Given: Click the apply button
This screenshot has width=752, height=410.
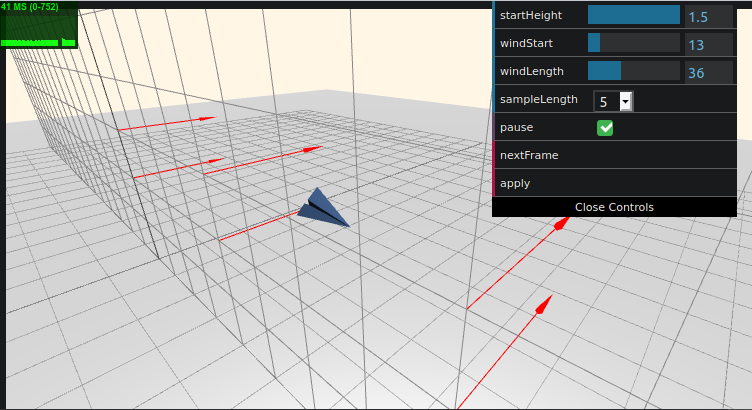Looking at the screenshot, I should [615, 183].
